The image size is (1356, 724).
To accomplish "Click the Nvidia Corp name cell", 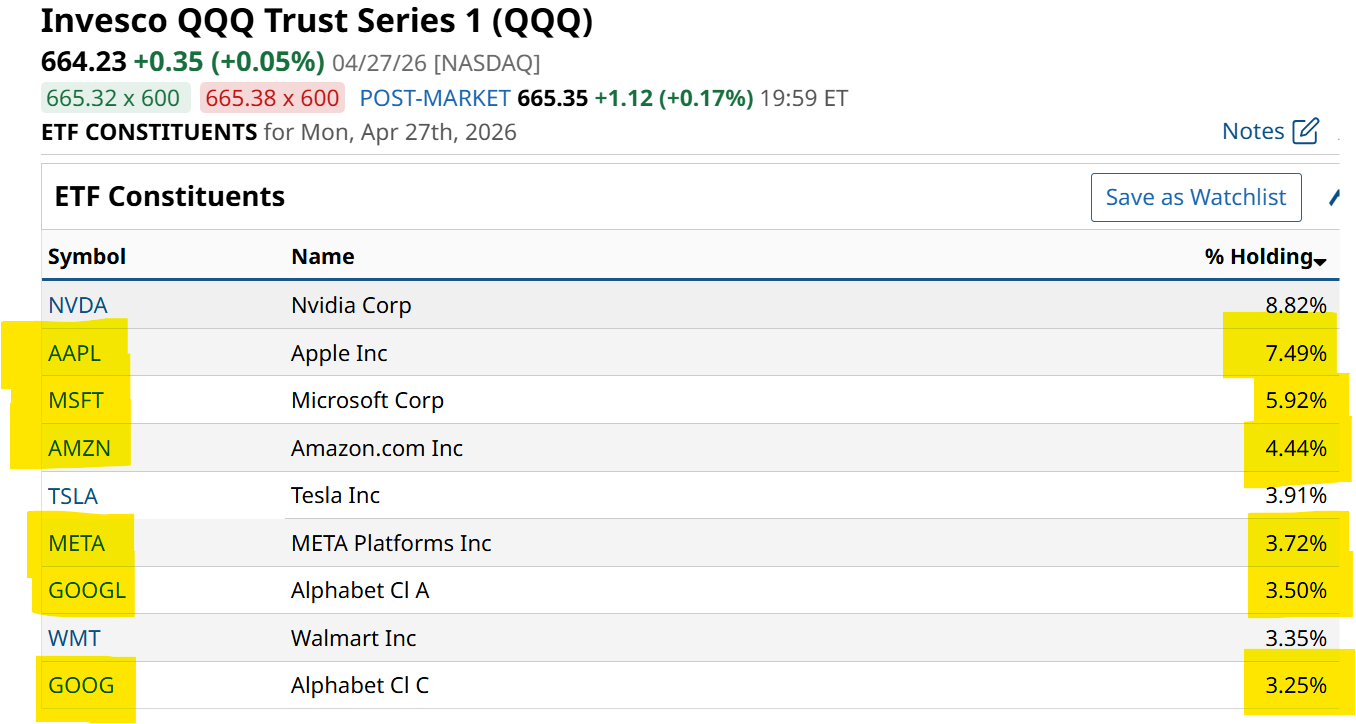I will click(x=351, y=305).
